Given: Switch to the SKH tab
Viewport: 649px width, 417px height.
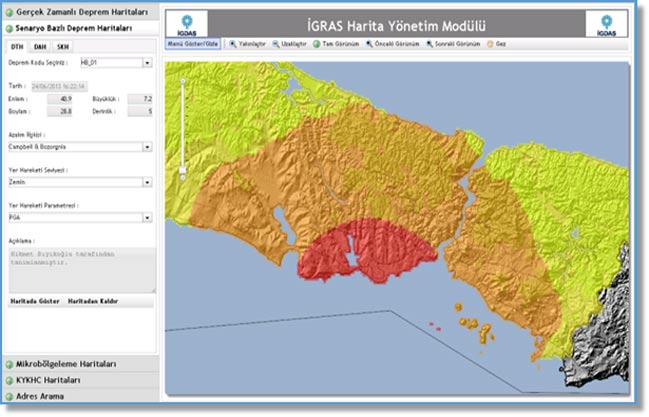Looking at the screenshot, I should (62, 46).
